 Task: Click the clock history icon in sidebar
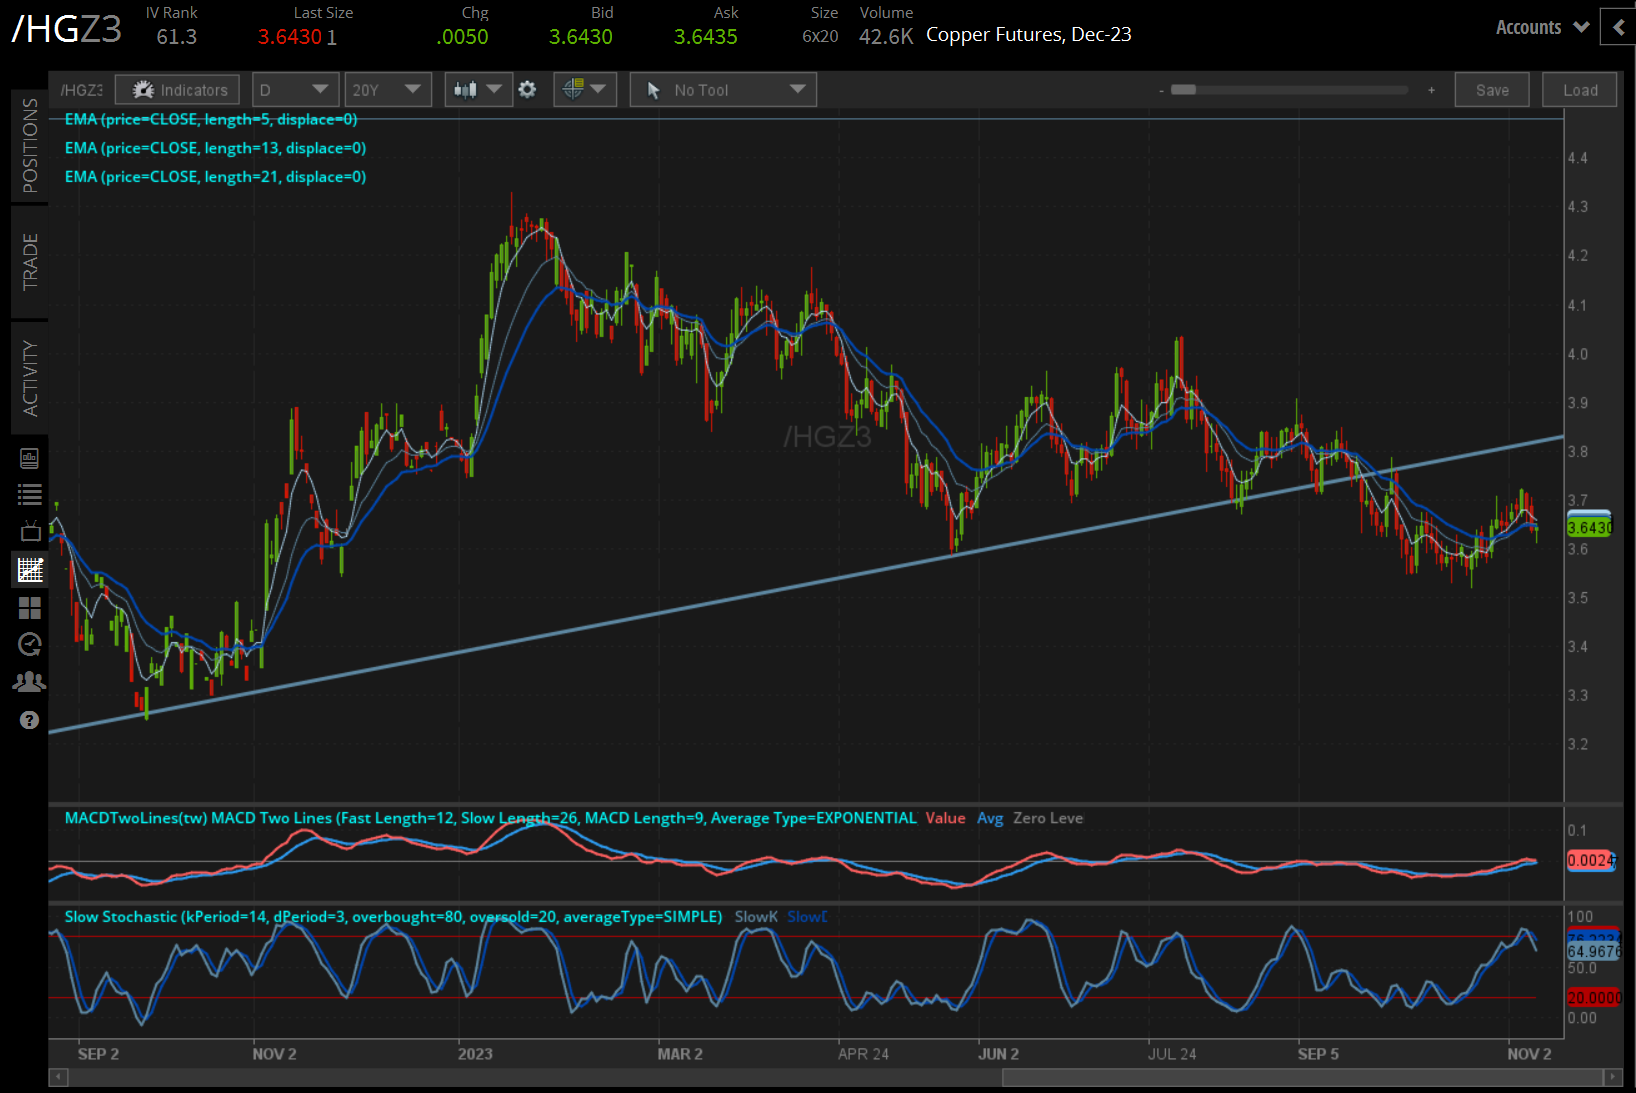(x=30, y=644)
